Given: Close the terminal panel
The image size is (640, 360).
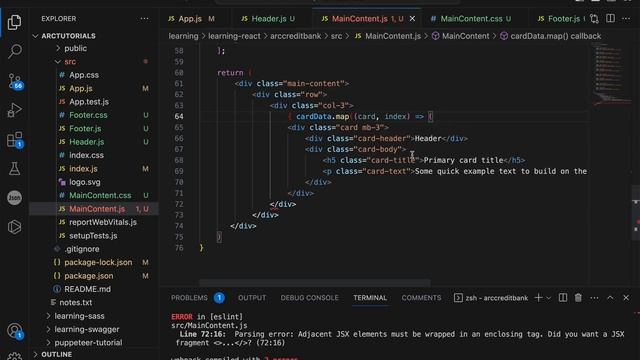Looking at the screenshot, I should pos(626,298).
